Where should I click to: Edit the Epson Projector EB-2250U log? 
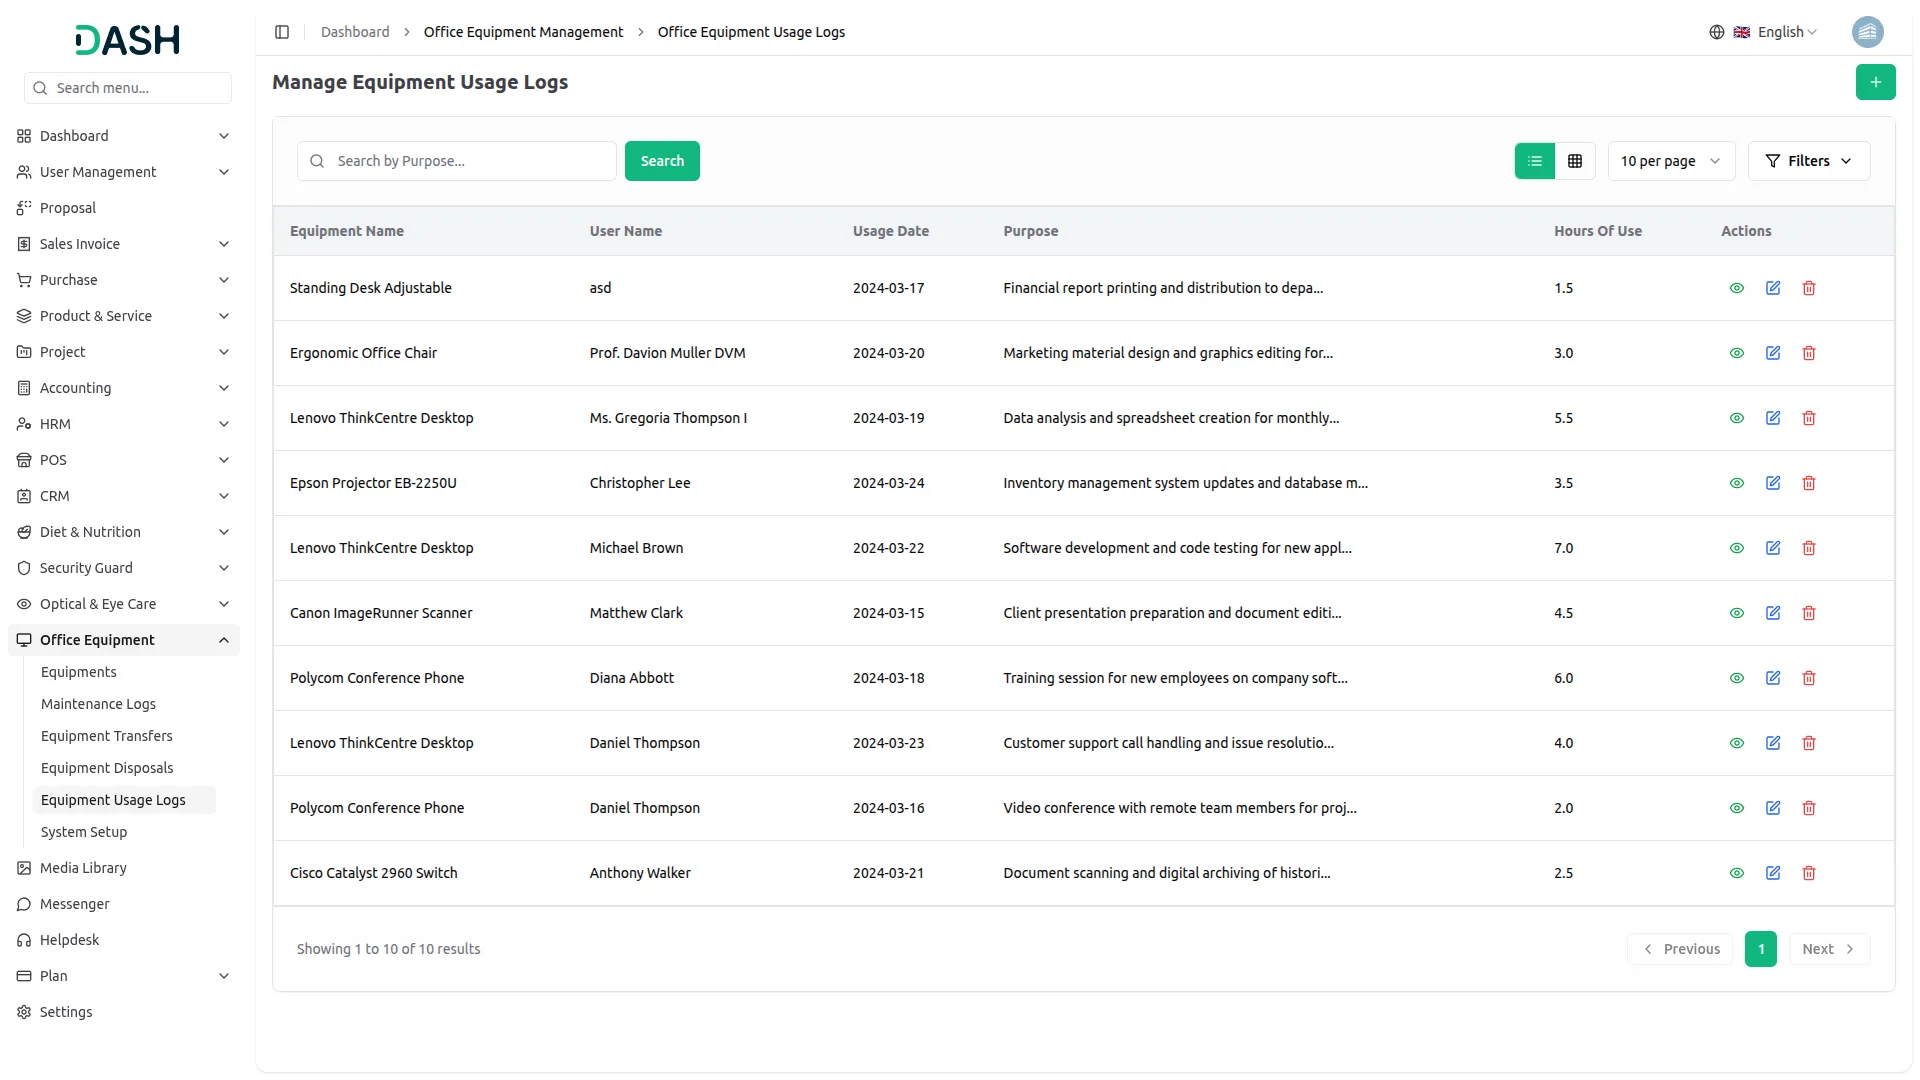(1772, 483)
